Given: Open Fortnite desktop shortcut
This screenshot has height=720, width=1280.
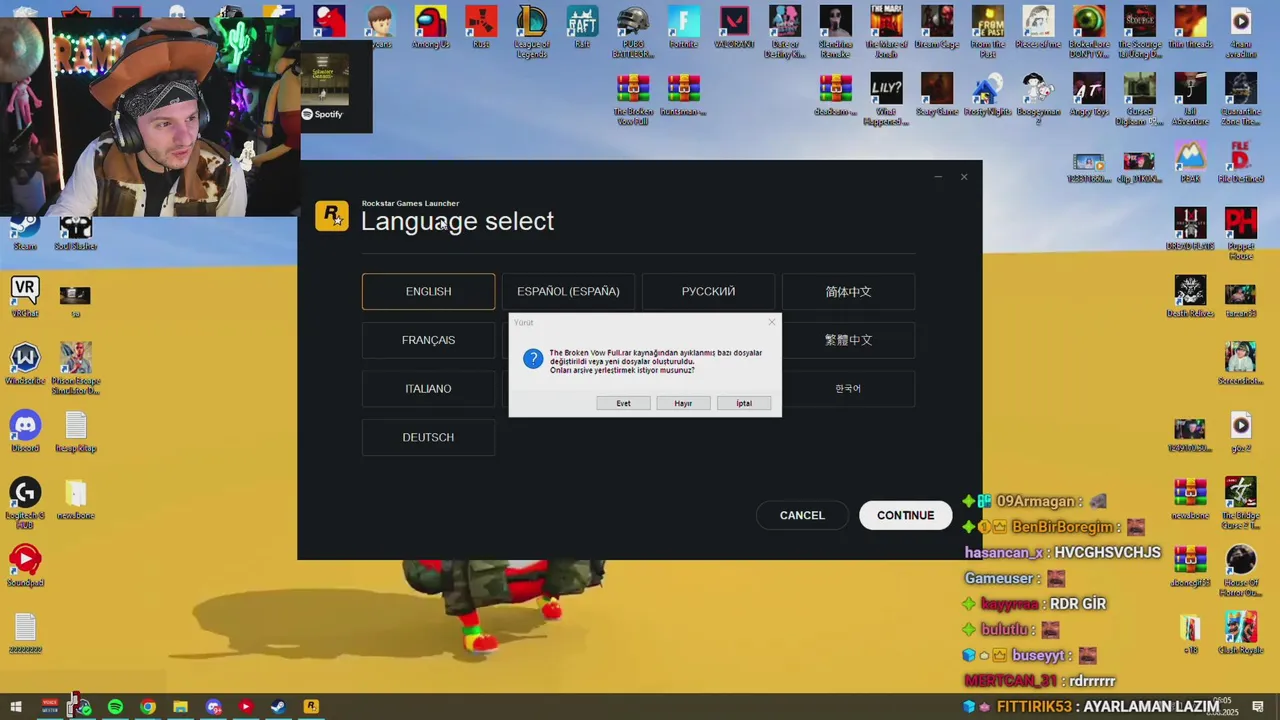Looking at the screenshot, I should [x=683, y=27].
